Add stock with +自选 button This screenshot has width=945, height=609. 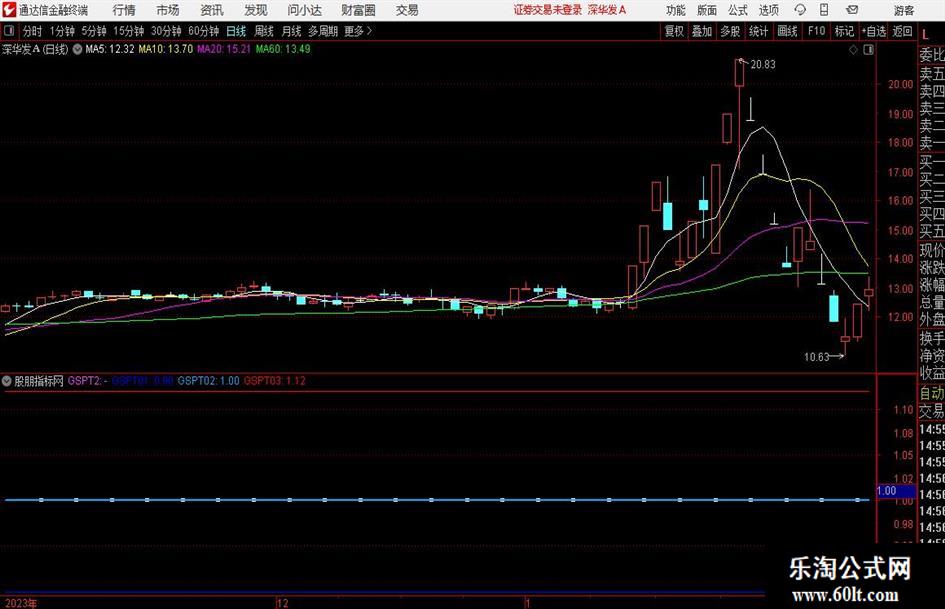click(874, 31)
